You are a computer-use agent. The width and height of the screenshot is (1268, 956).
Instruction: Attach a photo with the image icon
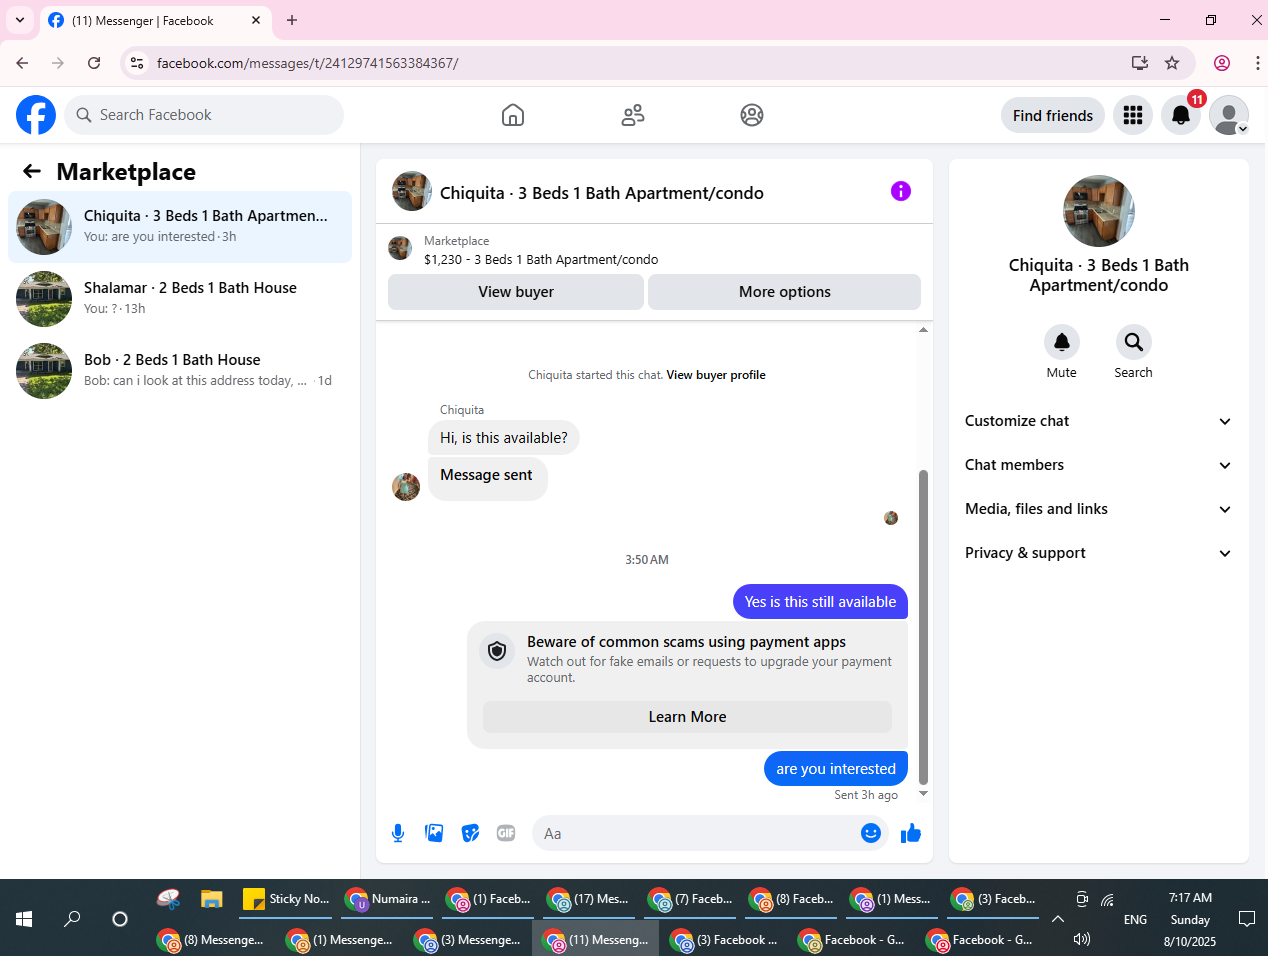click(434, 833)
